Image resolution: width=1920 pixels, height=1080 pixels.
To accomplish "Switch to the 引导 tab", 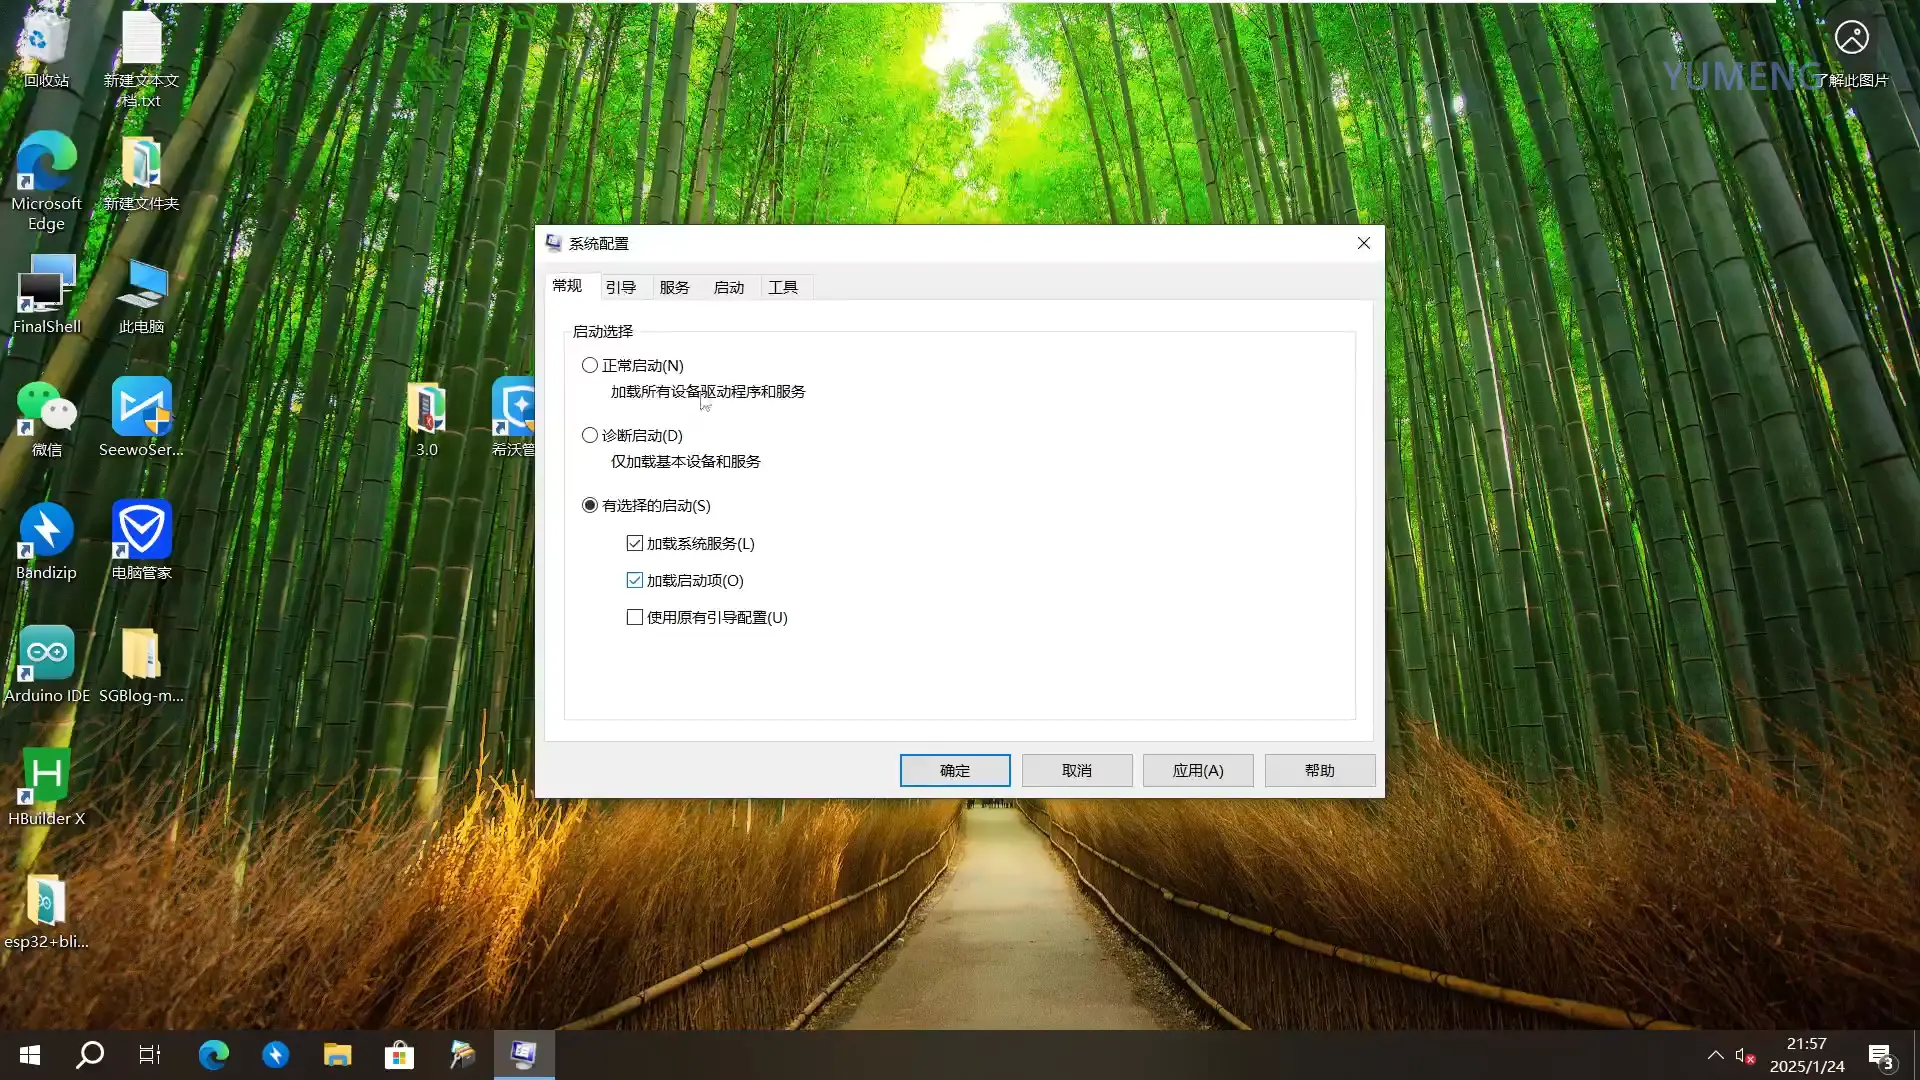I will 622,287.
